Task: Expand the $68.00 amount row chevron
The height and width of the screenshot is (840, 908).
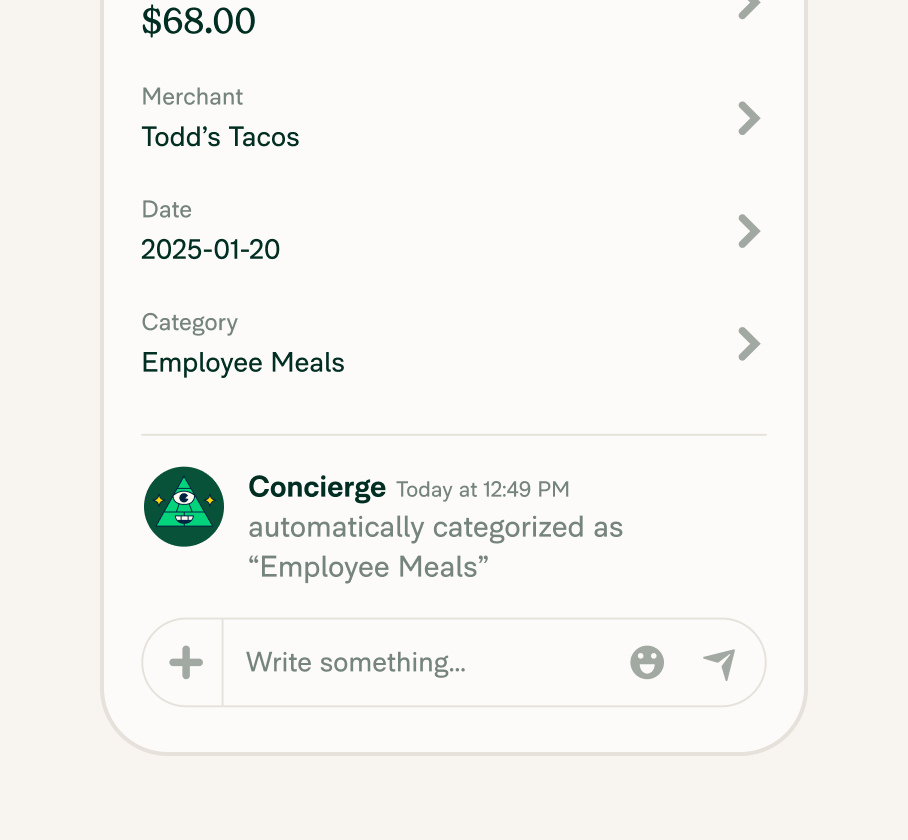Action: [748, 10]
